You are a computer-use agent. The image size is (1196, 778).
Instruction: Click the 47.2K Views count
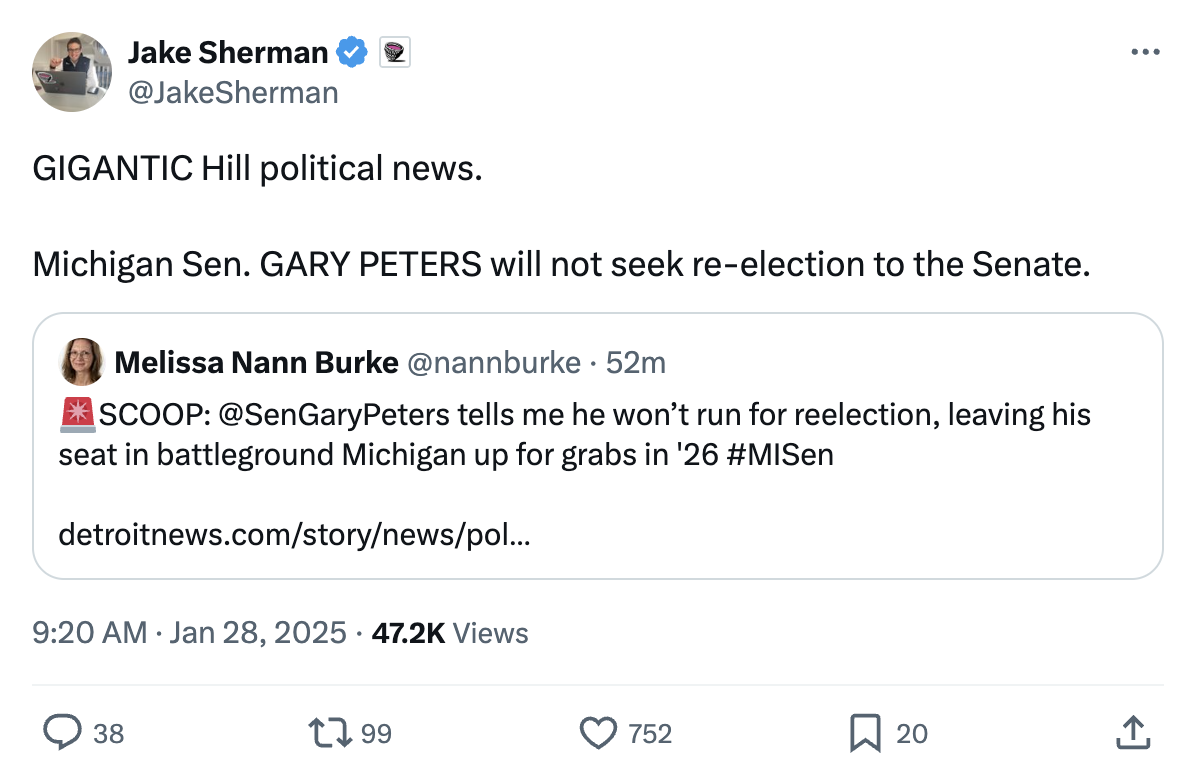(x=449, y=632)
